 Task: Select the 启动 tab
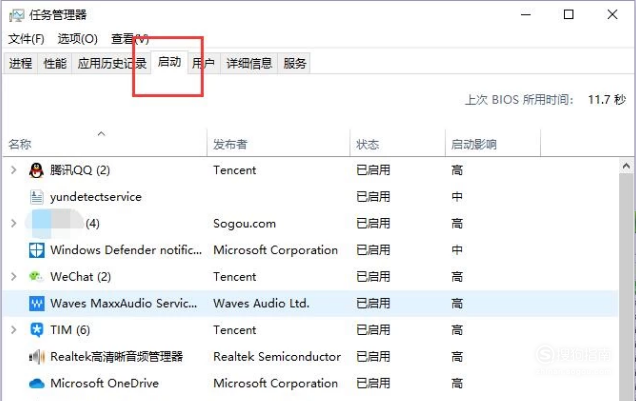(x=169, y=62)
